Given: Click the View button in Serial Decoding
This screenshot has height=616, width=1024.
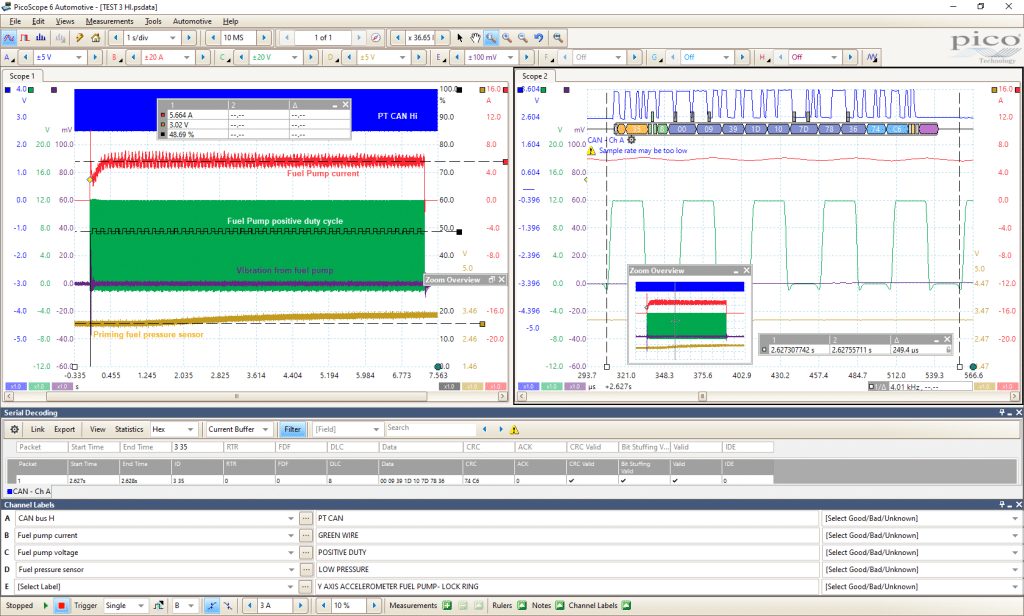Looking at the screenshot, I should pos(97,429).
